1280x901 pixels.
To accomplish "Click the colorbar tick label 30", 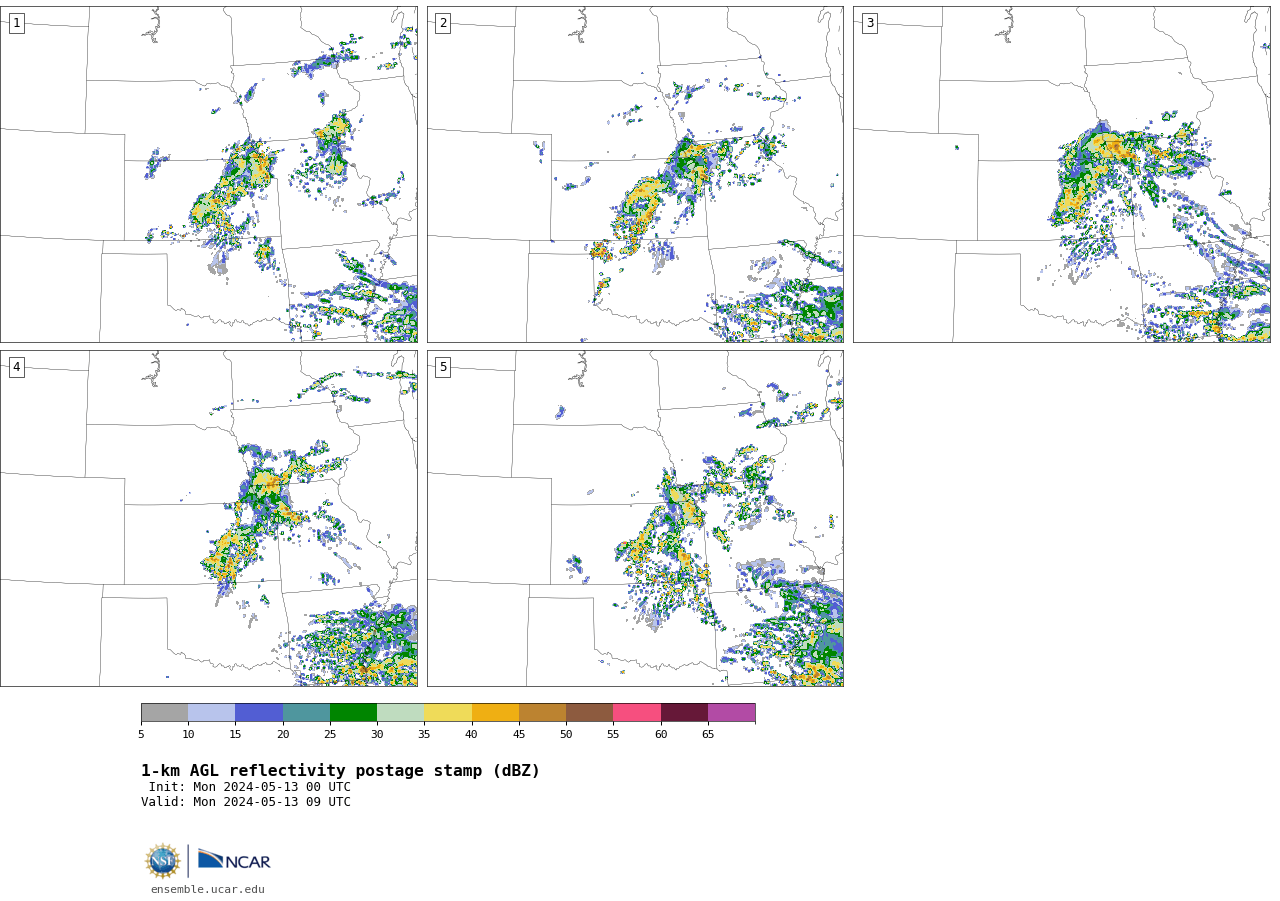I will click(x=377, y=735).
